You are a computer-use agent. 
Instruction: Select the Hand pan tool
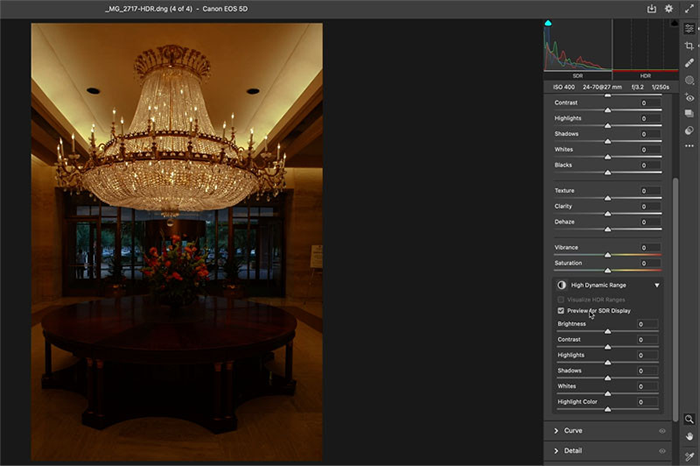[689, 437]
